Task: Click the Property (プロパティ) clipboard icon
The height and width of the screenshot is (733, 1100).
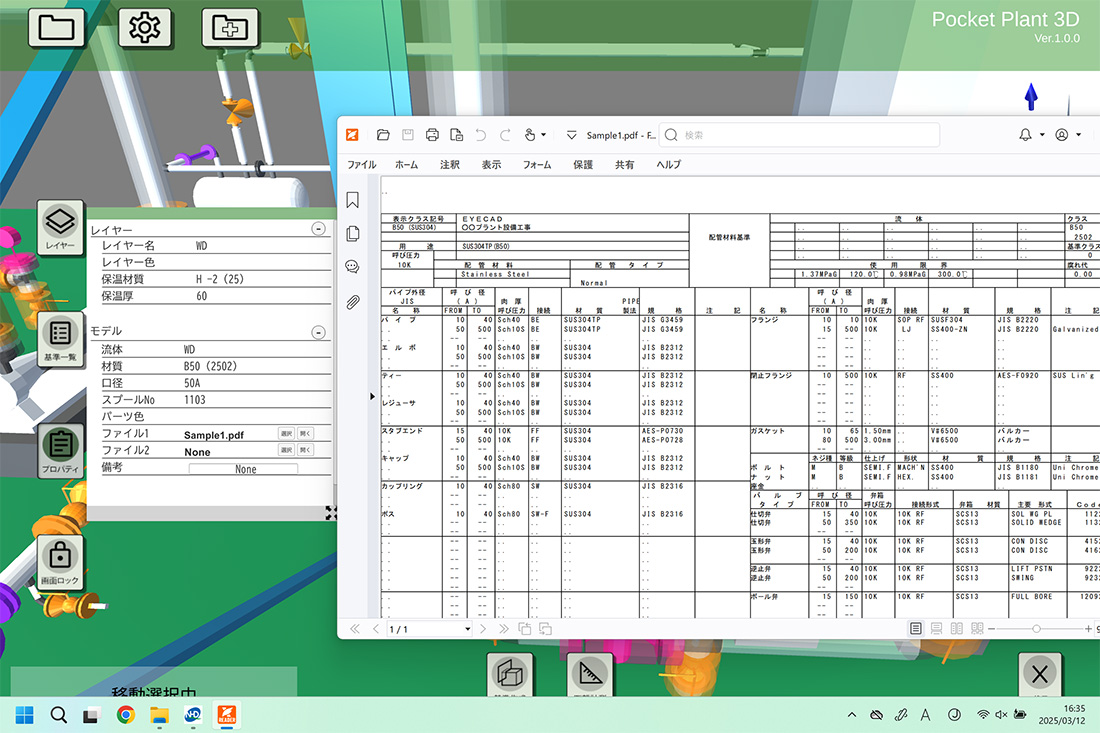Action: 60,450
